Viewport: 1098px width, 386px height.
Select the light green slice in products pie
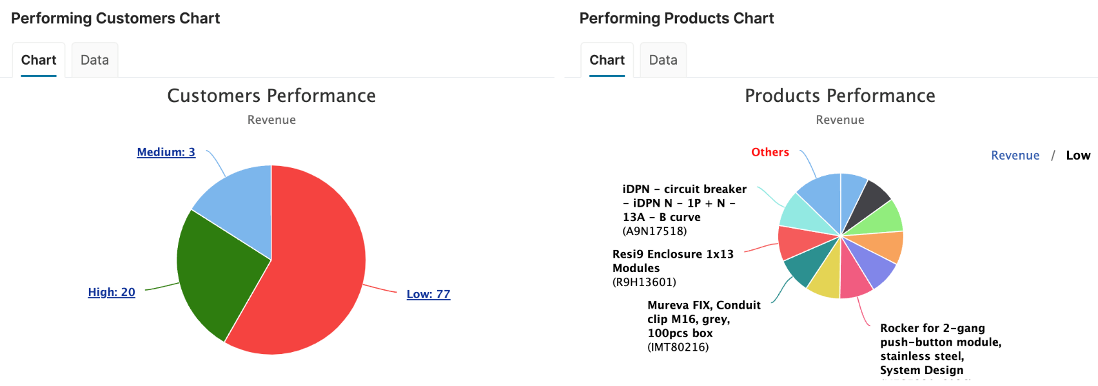click(882, 221)
